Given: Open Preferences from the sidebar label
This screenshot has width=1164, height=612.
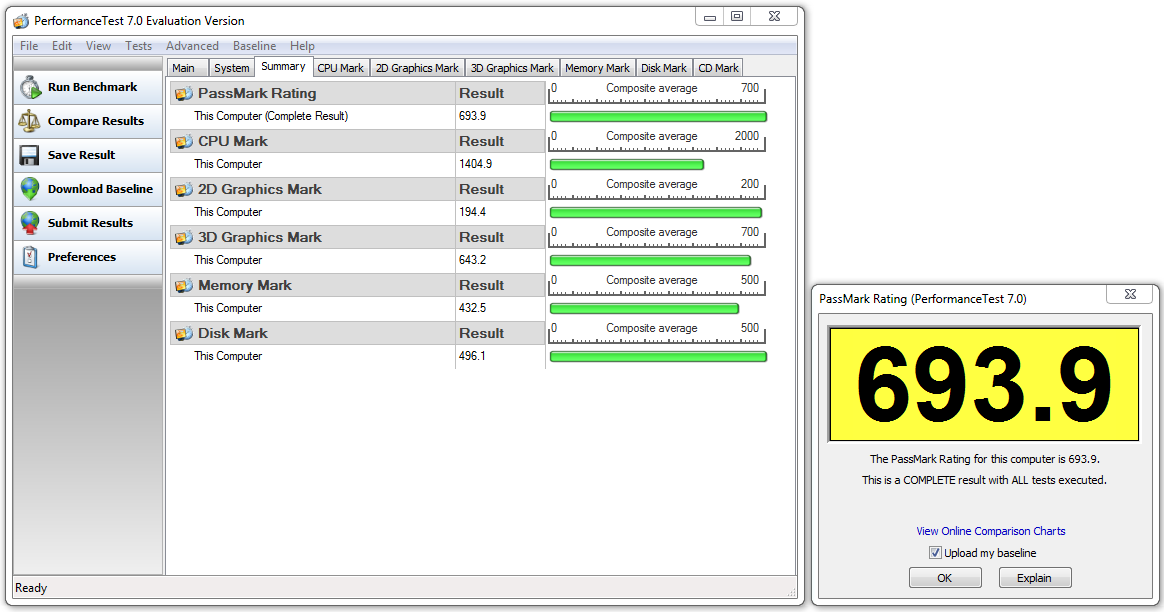Looking at the screenshot, I should click(x=82, y=257).
